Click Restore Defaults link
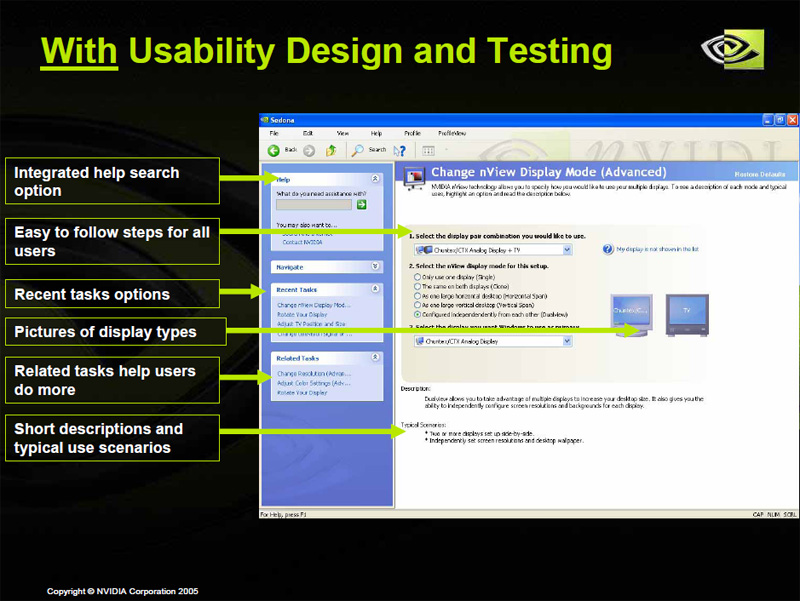Viewport: 800px width, 601px height. [760, 174]
